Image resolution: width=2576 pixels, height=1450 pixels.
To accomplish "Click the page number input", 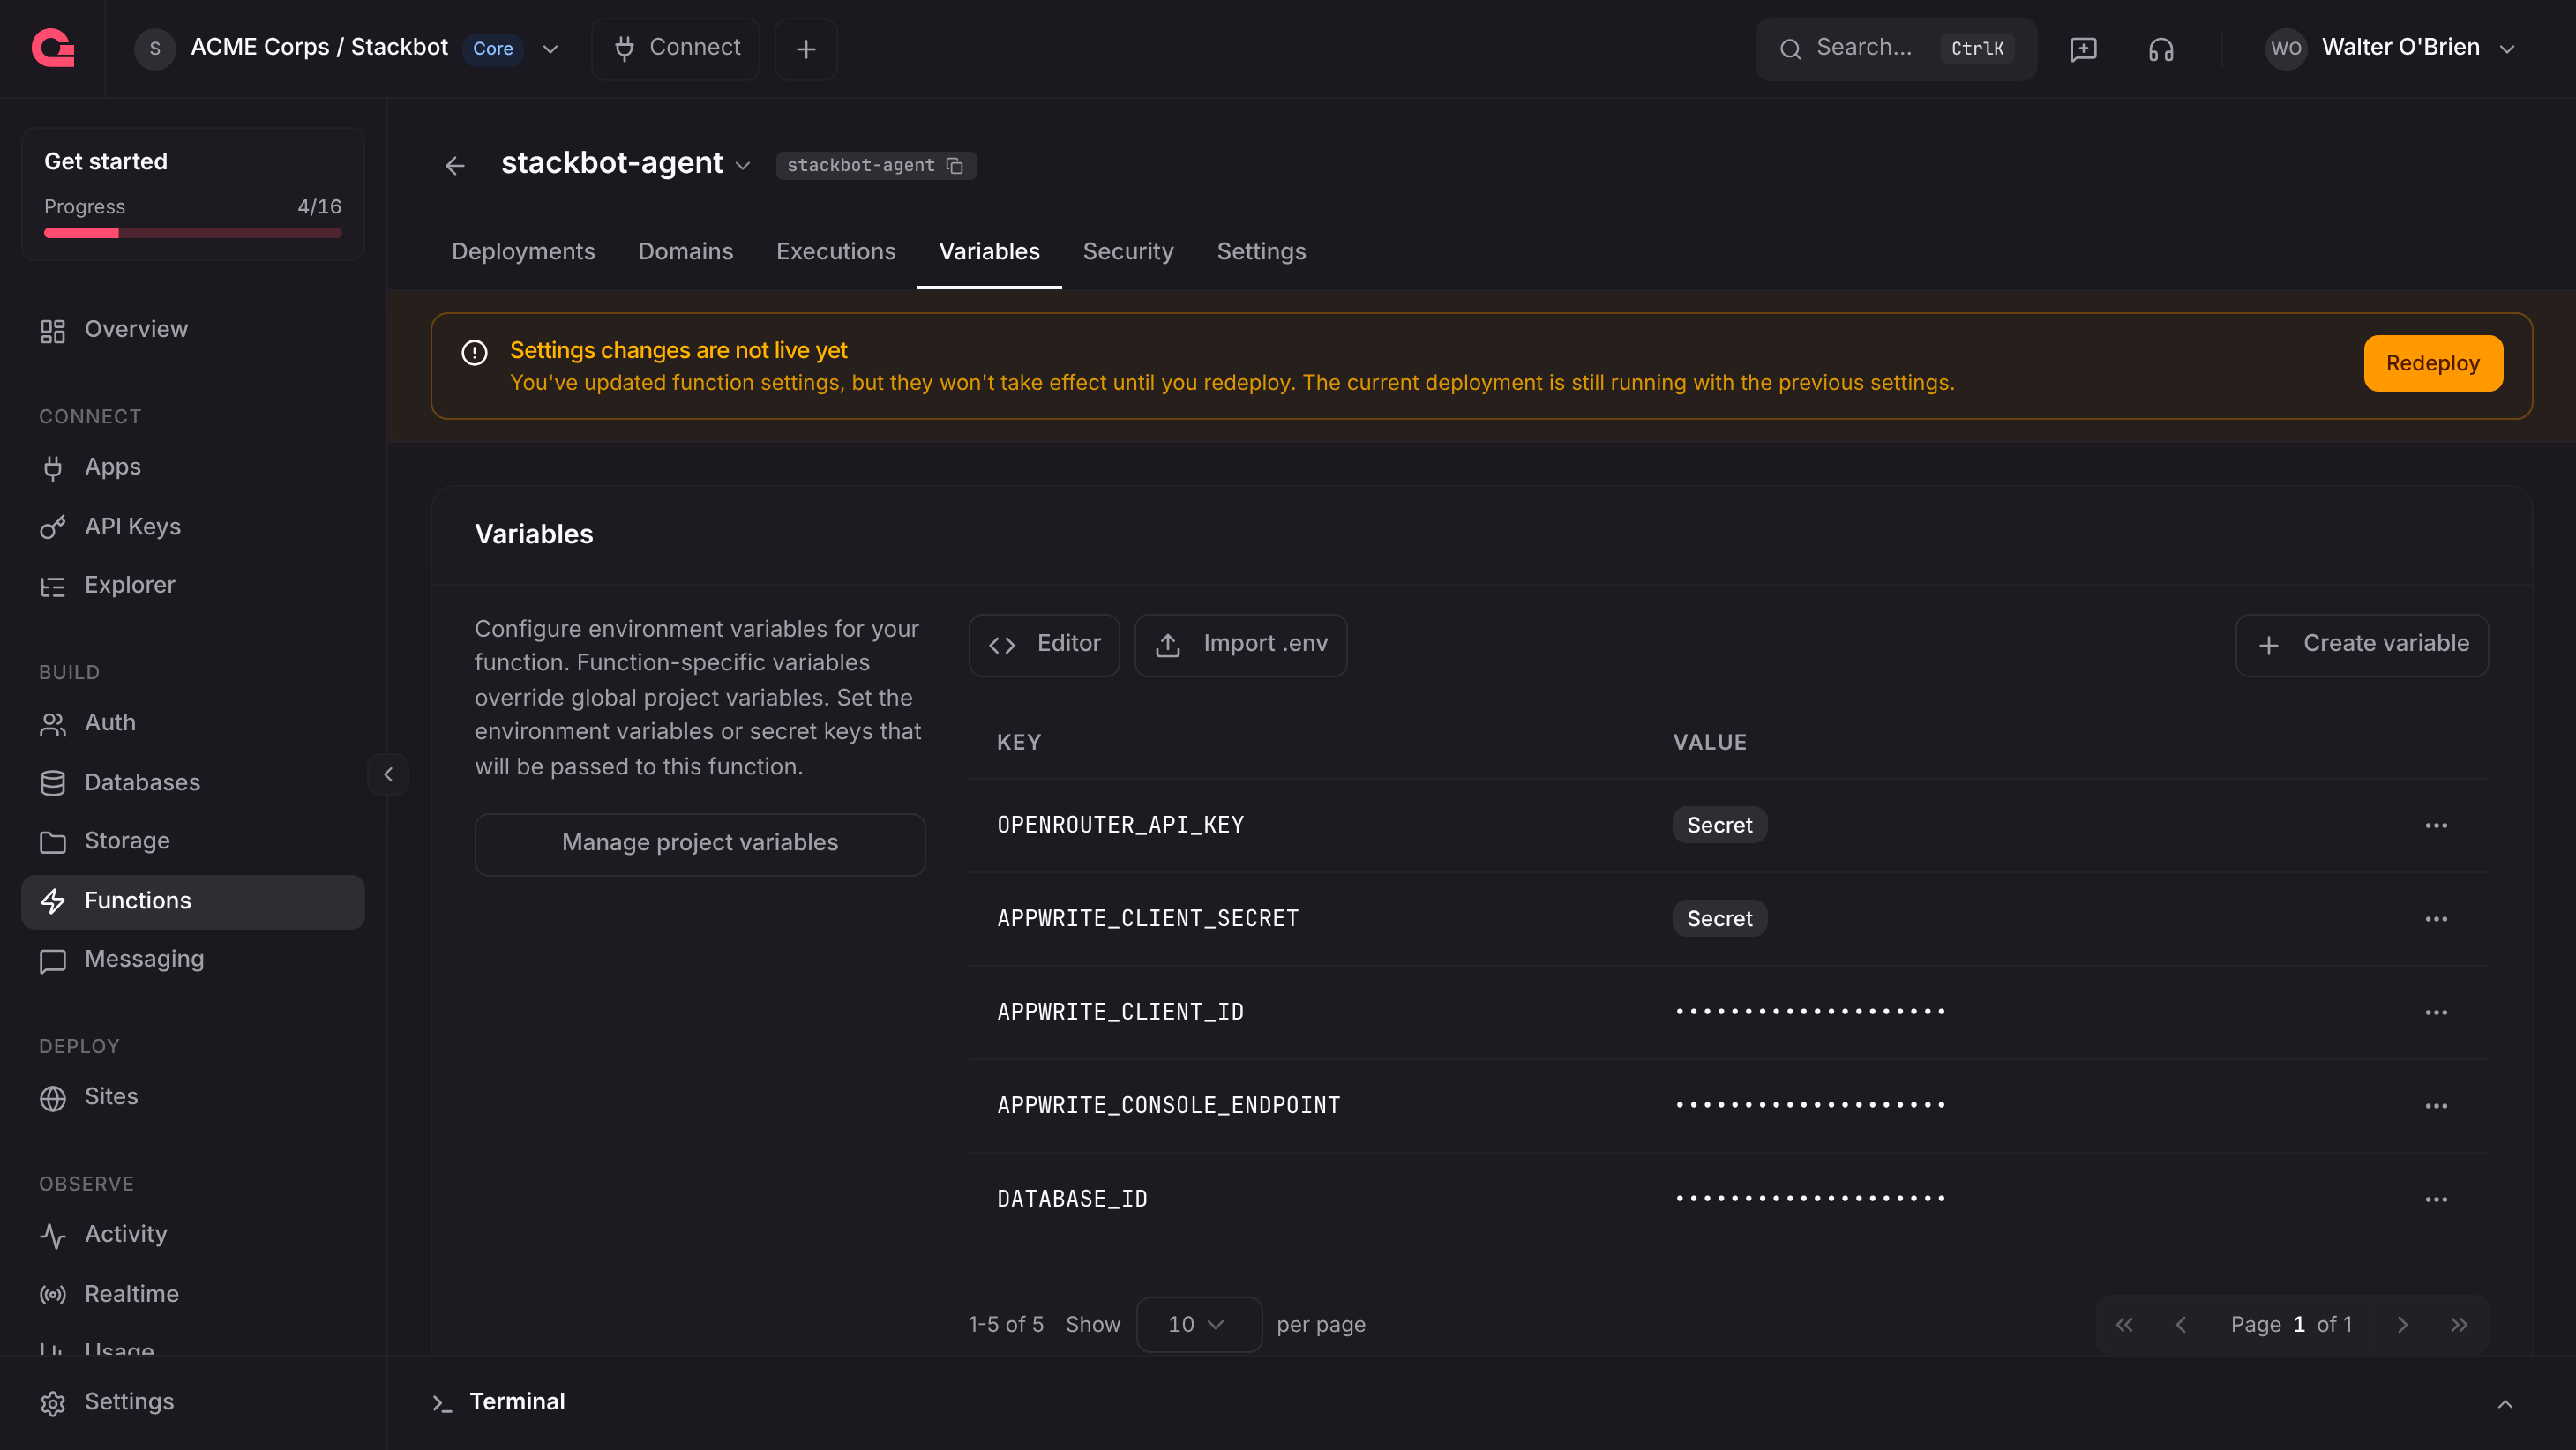I will point(2298,1325).
